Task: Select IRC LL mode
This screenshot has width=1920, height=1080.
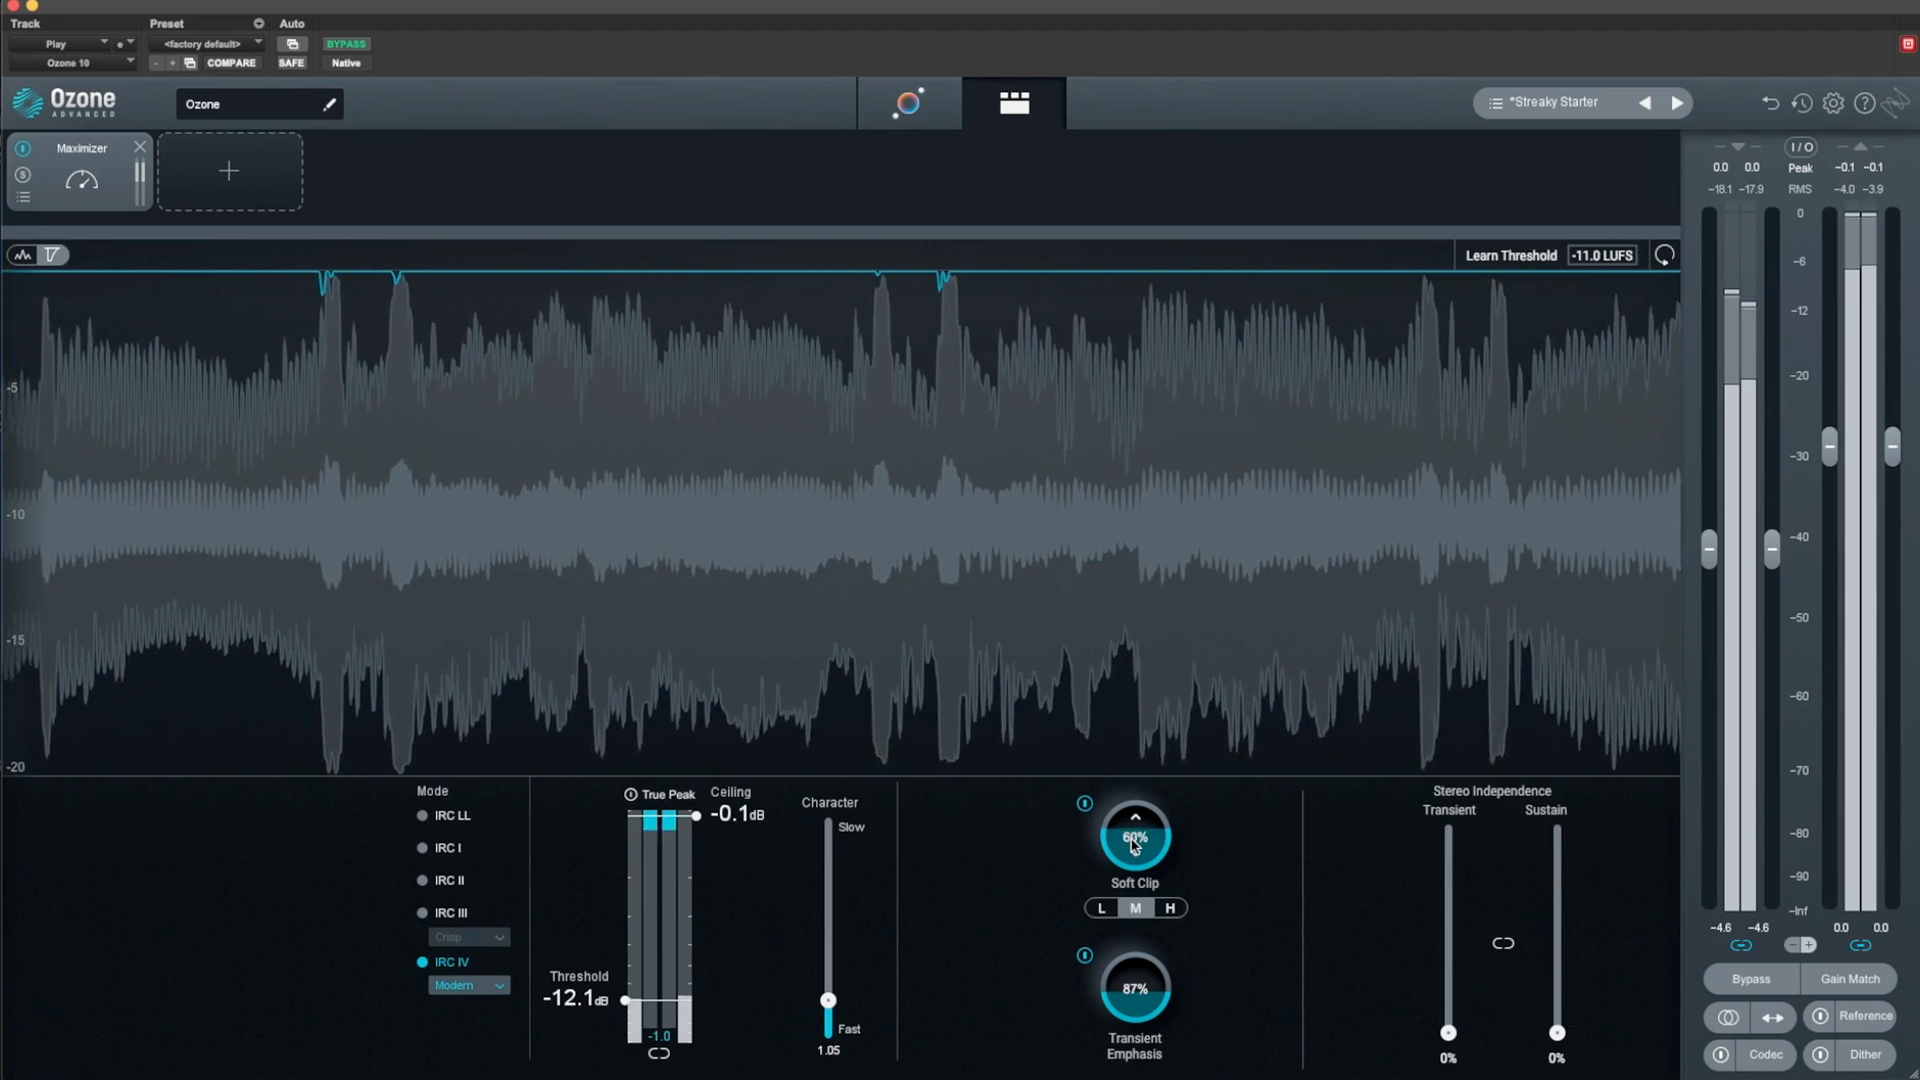Action: (x=423, y=816)
